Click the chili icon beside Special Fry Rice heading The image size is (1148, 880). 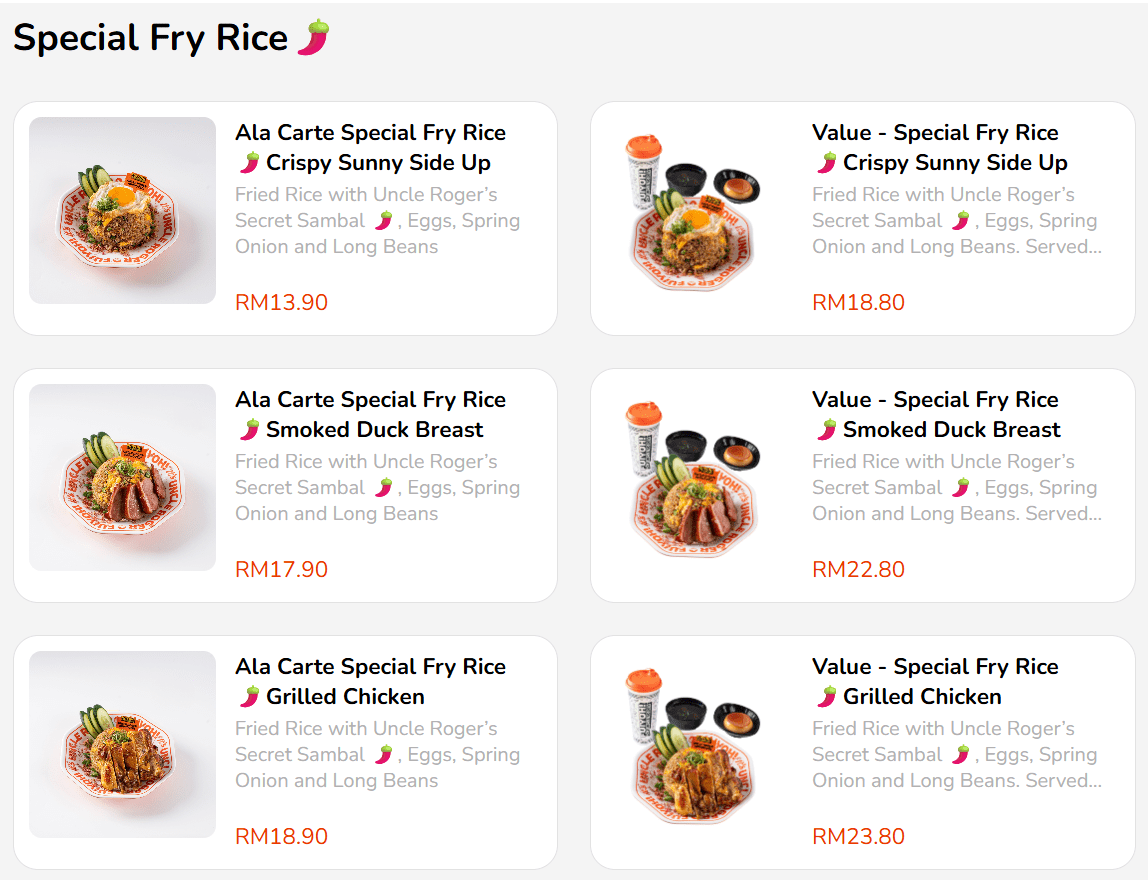tap(313, 38)
